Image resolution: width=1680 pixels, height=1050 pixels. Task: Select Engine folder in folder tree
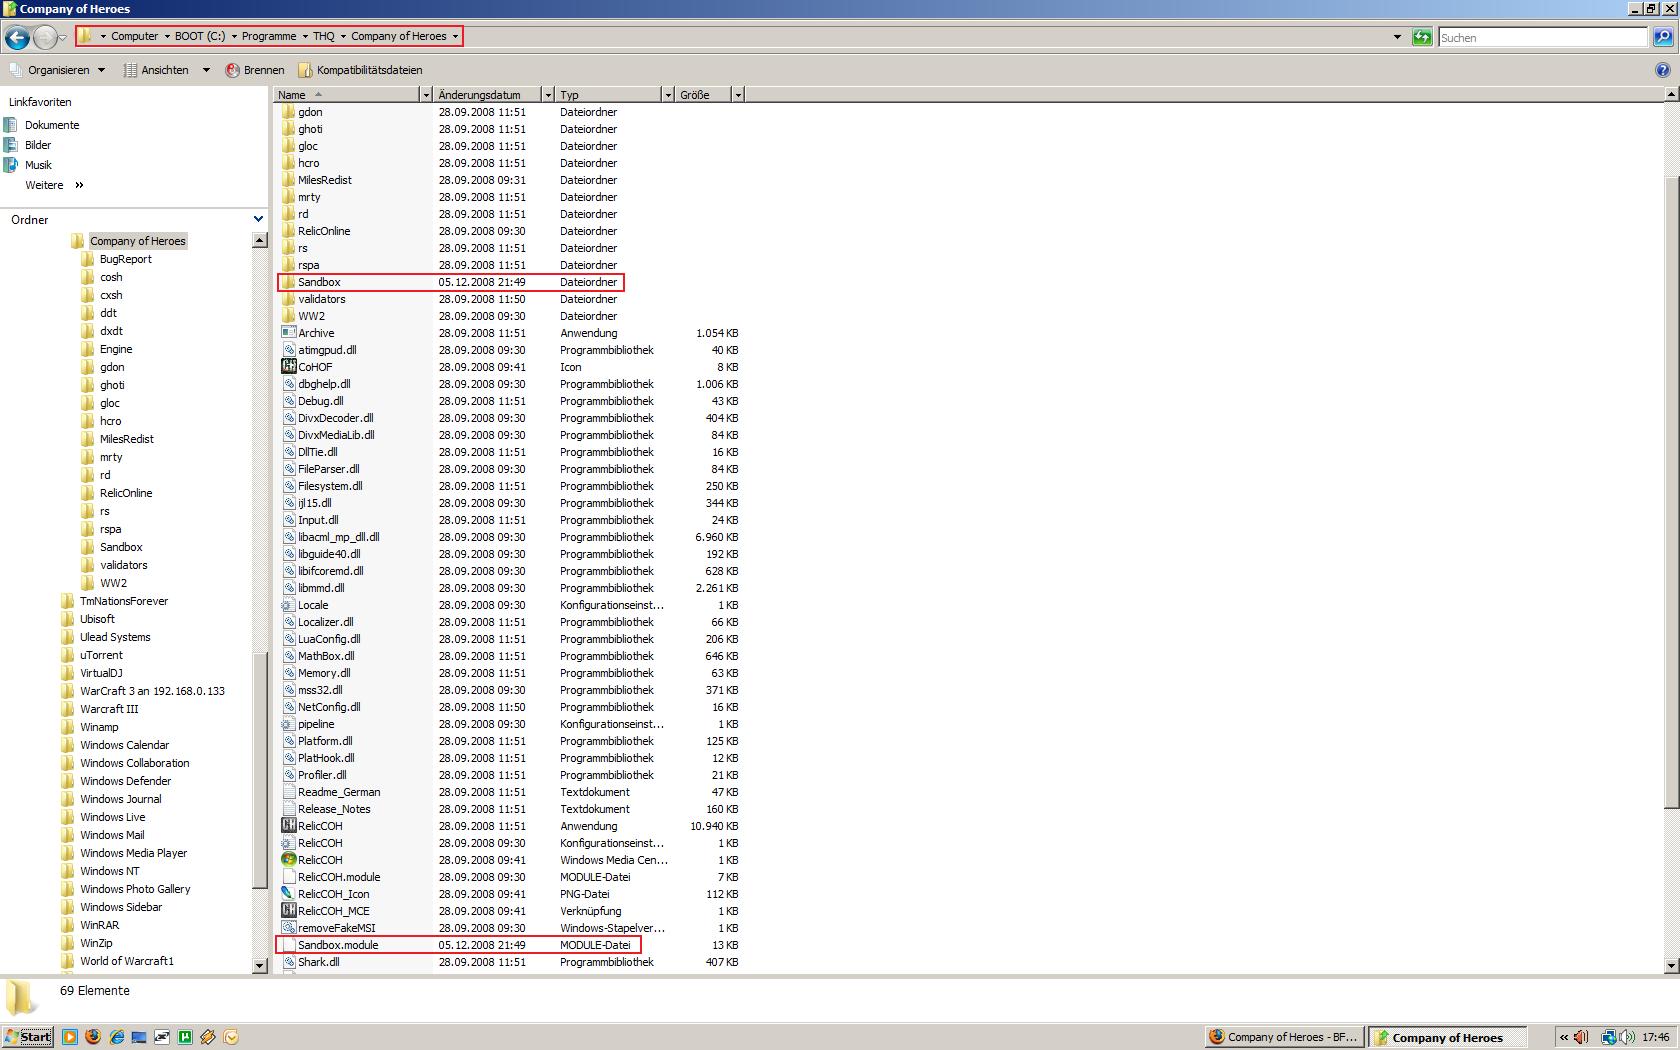(x=116, y=349)
